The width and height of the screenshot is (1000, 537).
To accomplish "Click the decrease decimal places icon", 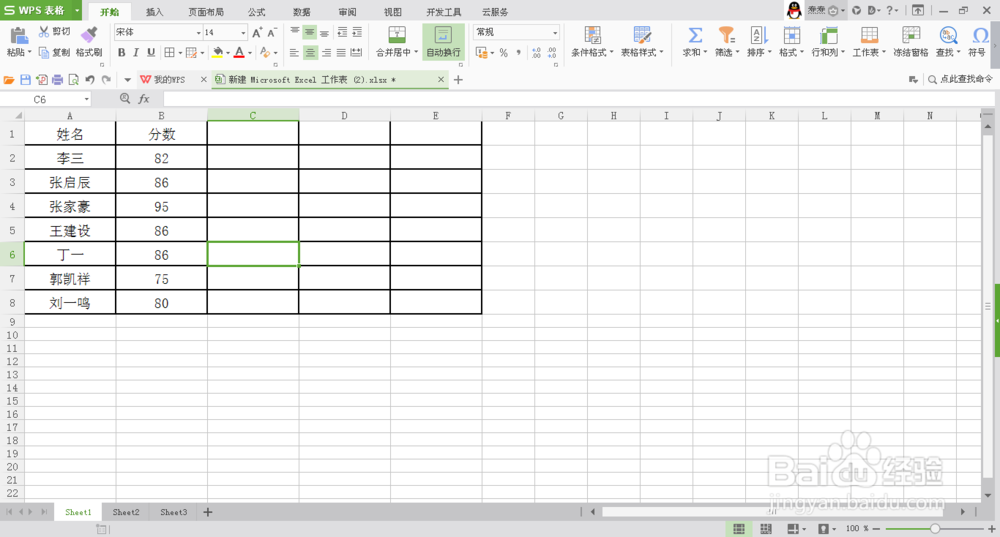I will 552,53.
